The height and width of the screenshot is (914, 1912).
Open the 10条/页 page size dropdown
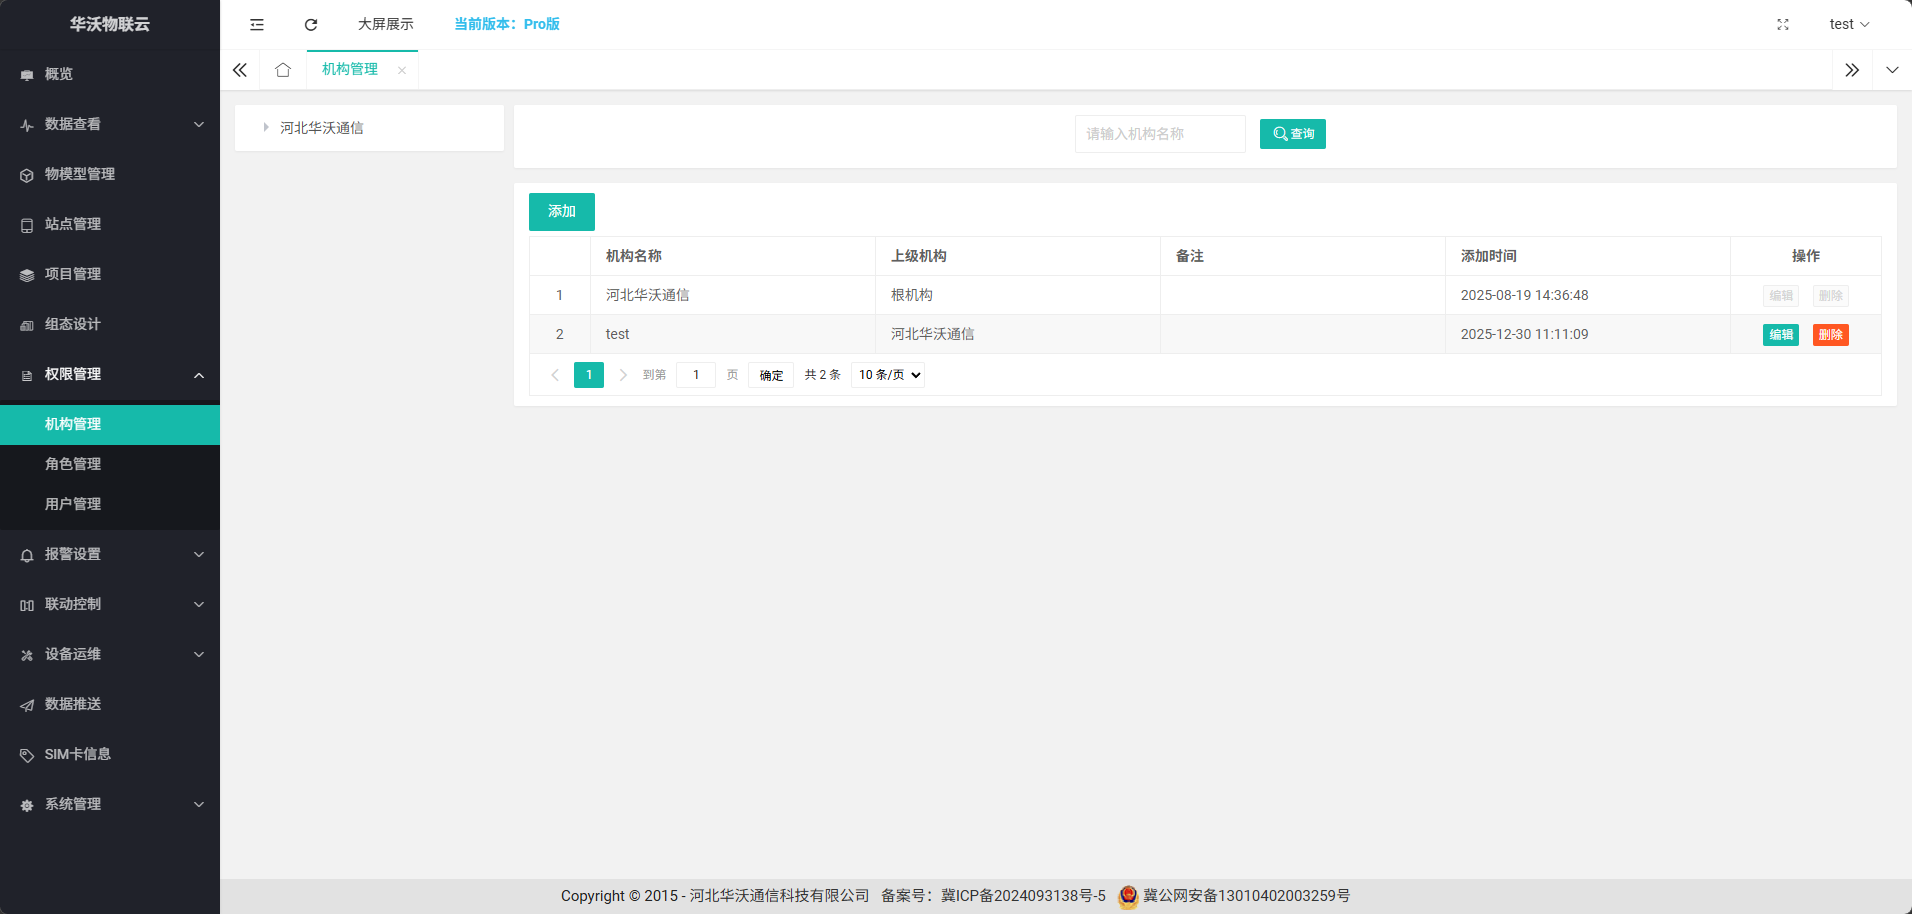(x=886, y=374)
